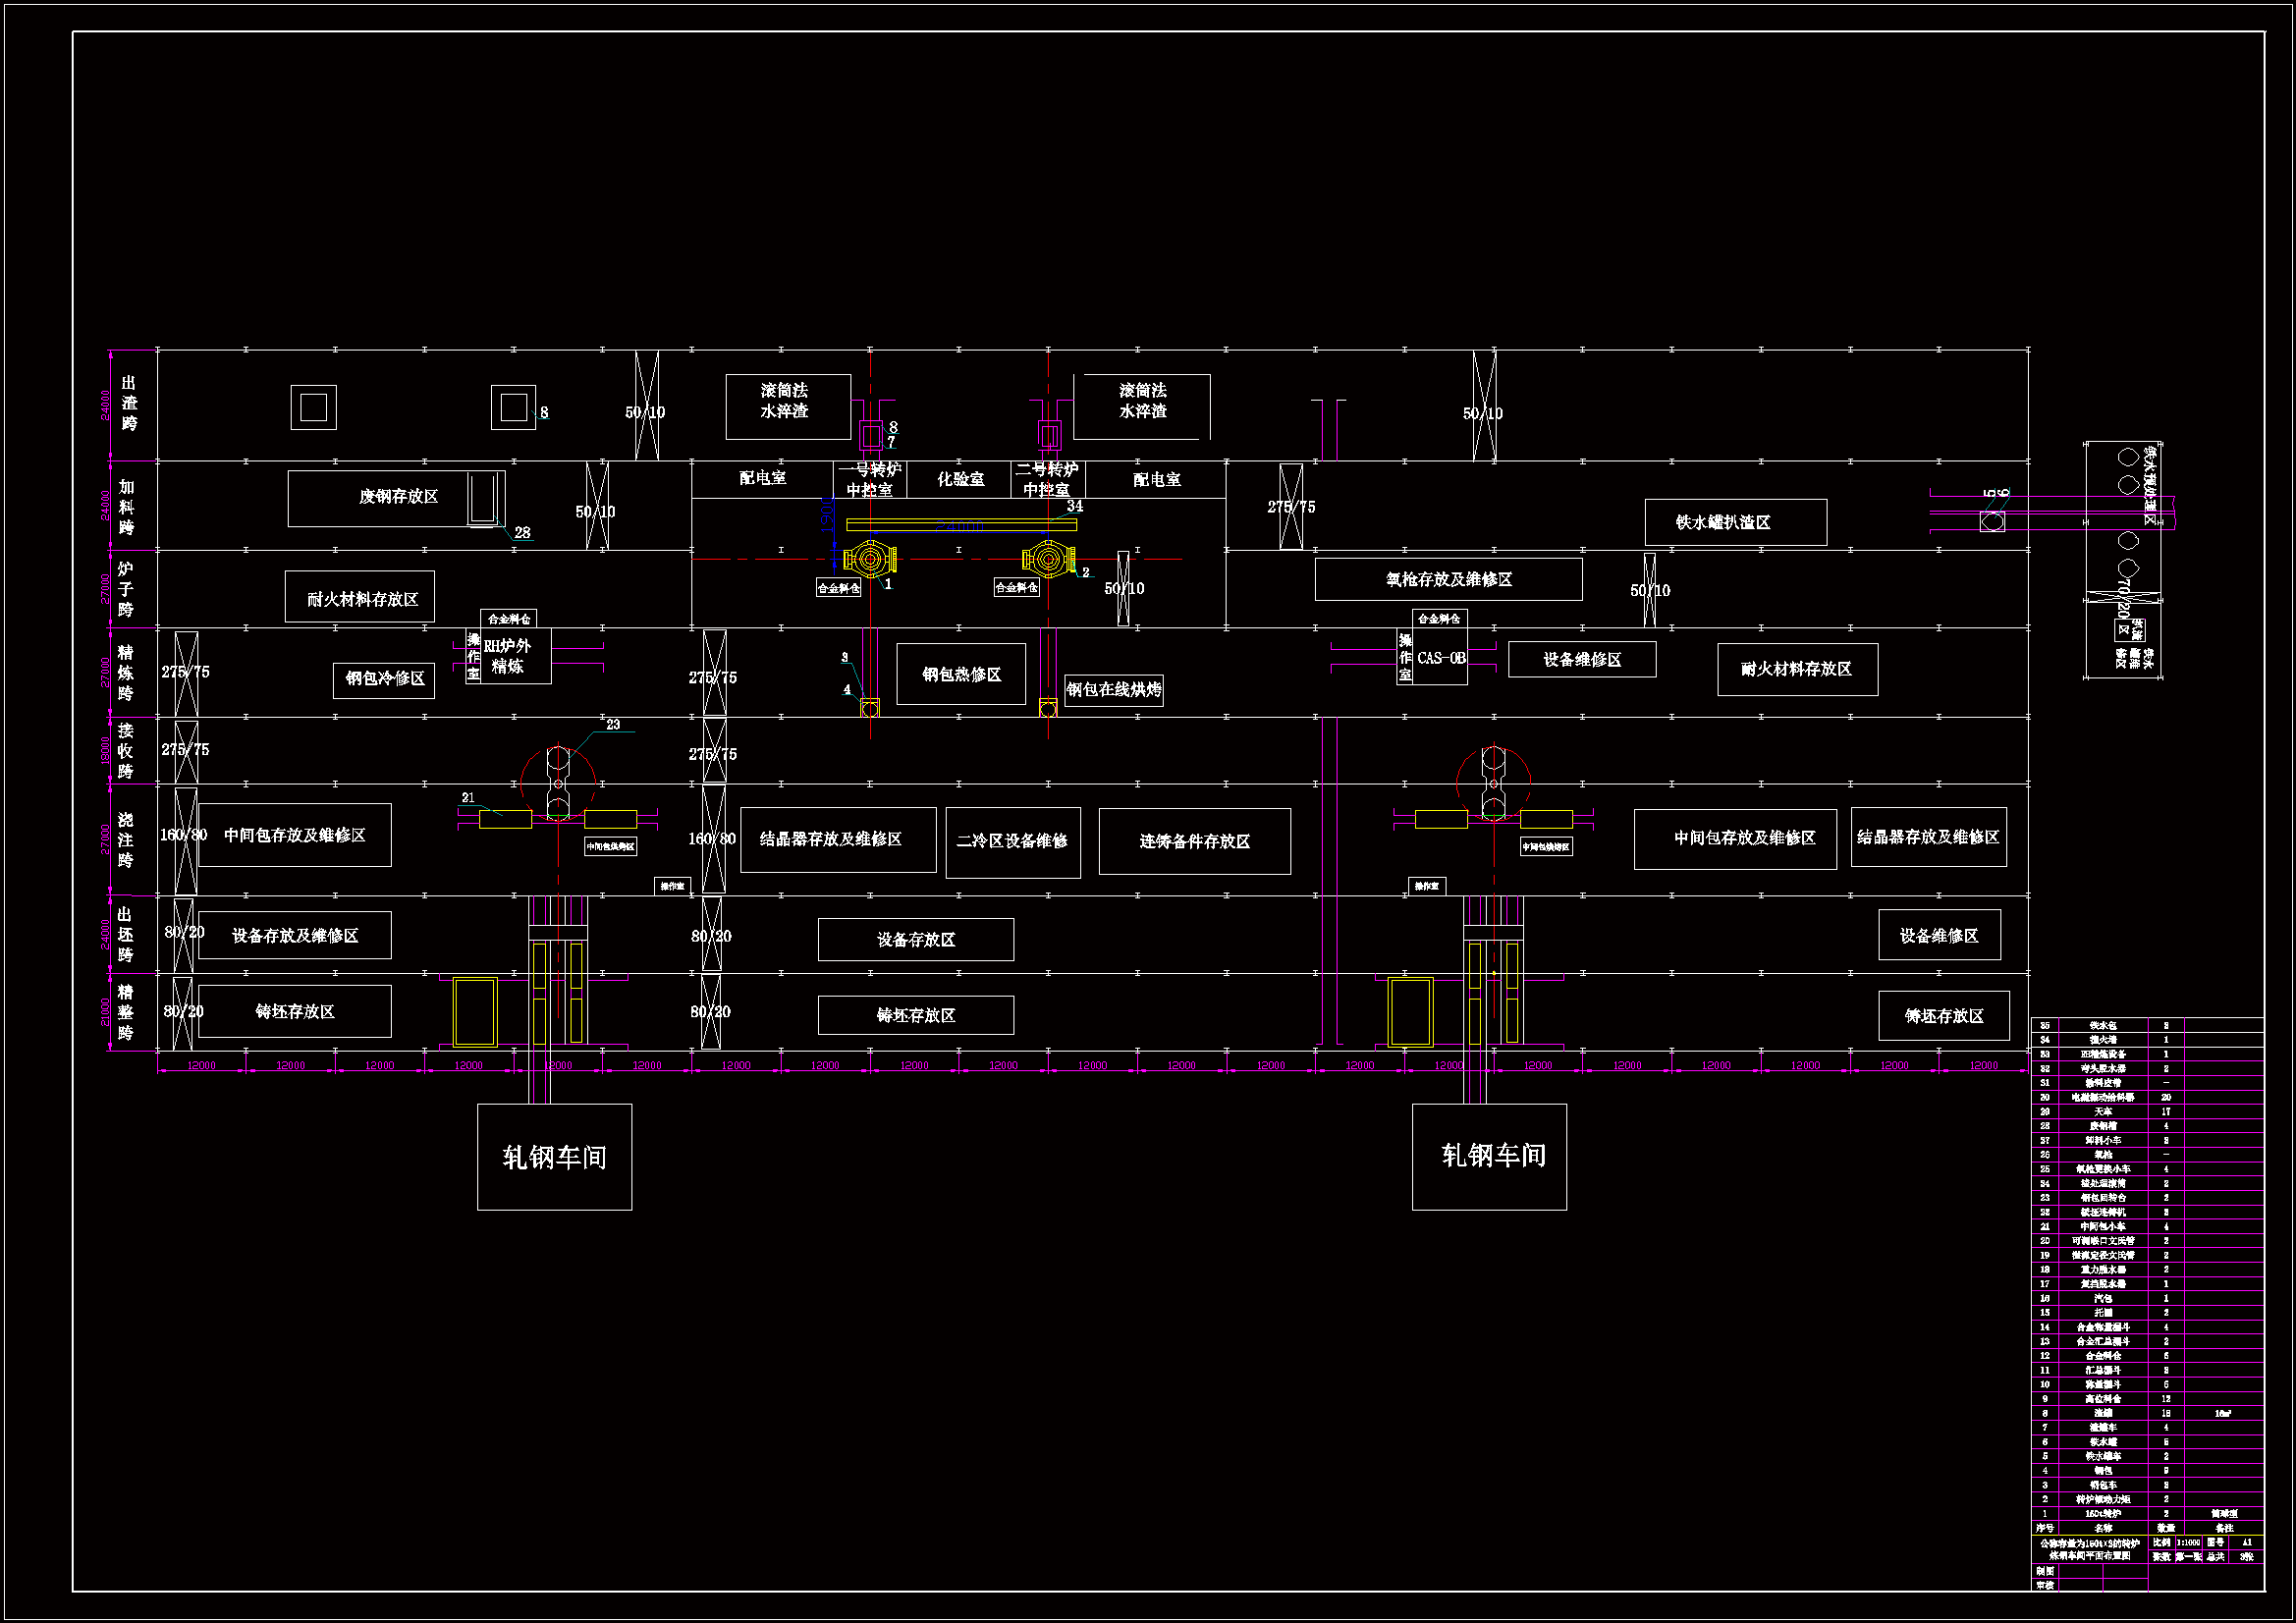Select the 钢包热修区 area box
The height and width of the screenshot is (1623, 2296).
(x=960, y=675)
